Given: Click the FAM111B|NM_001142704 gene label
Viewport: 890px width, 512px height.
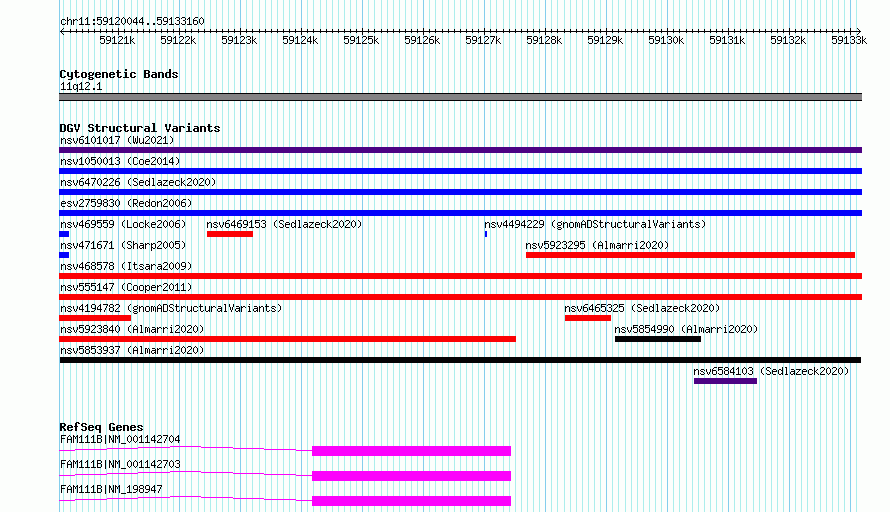Looking at the screenshot, I should coord(120,439).
